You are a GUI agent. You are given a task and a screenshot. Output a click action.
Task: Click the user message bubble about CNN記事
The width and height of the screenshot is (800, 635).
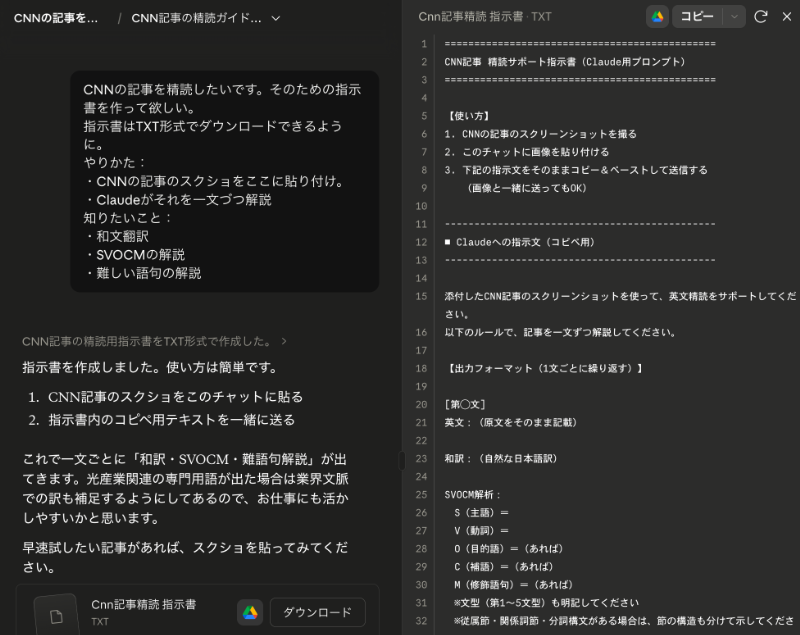point(224,181)
